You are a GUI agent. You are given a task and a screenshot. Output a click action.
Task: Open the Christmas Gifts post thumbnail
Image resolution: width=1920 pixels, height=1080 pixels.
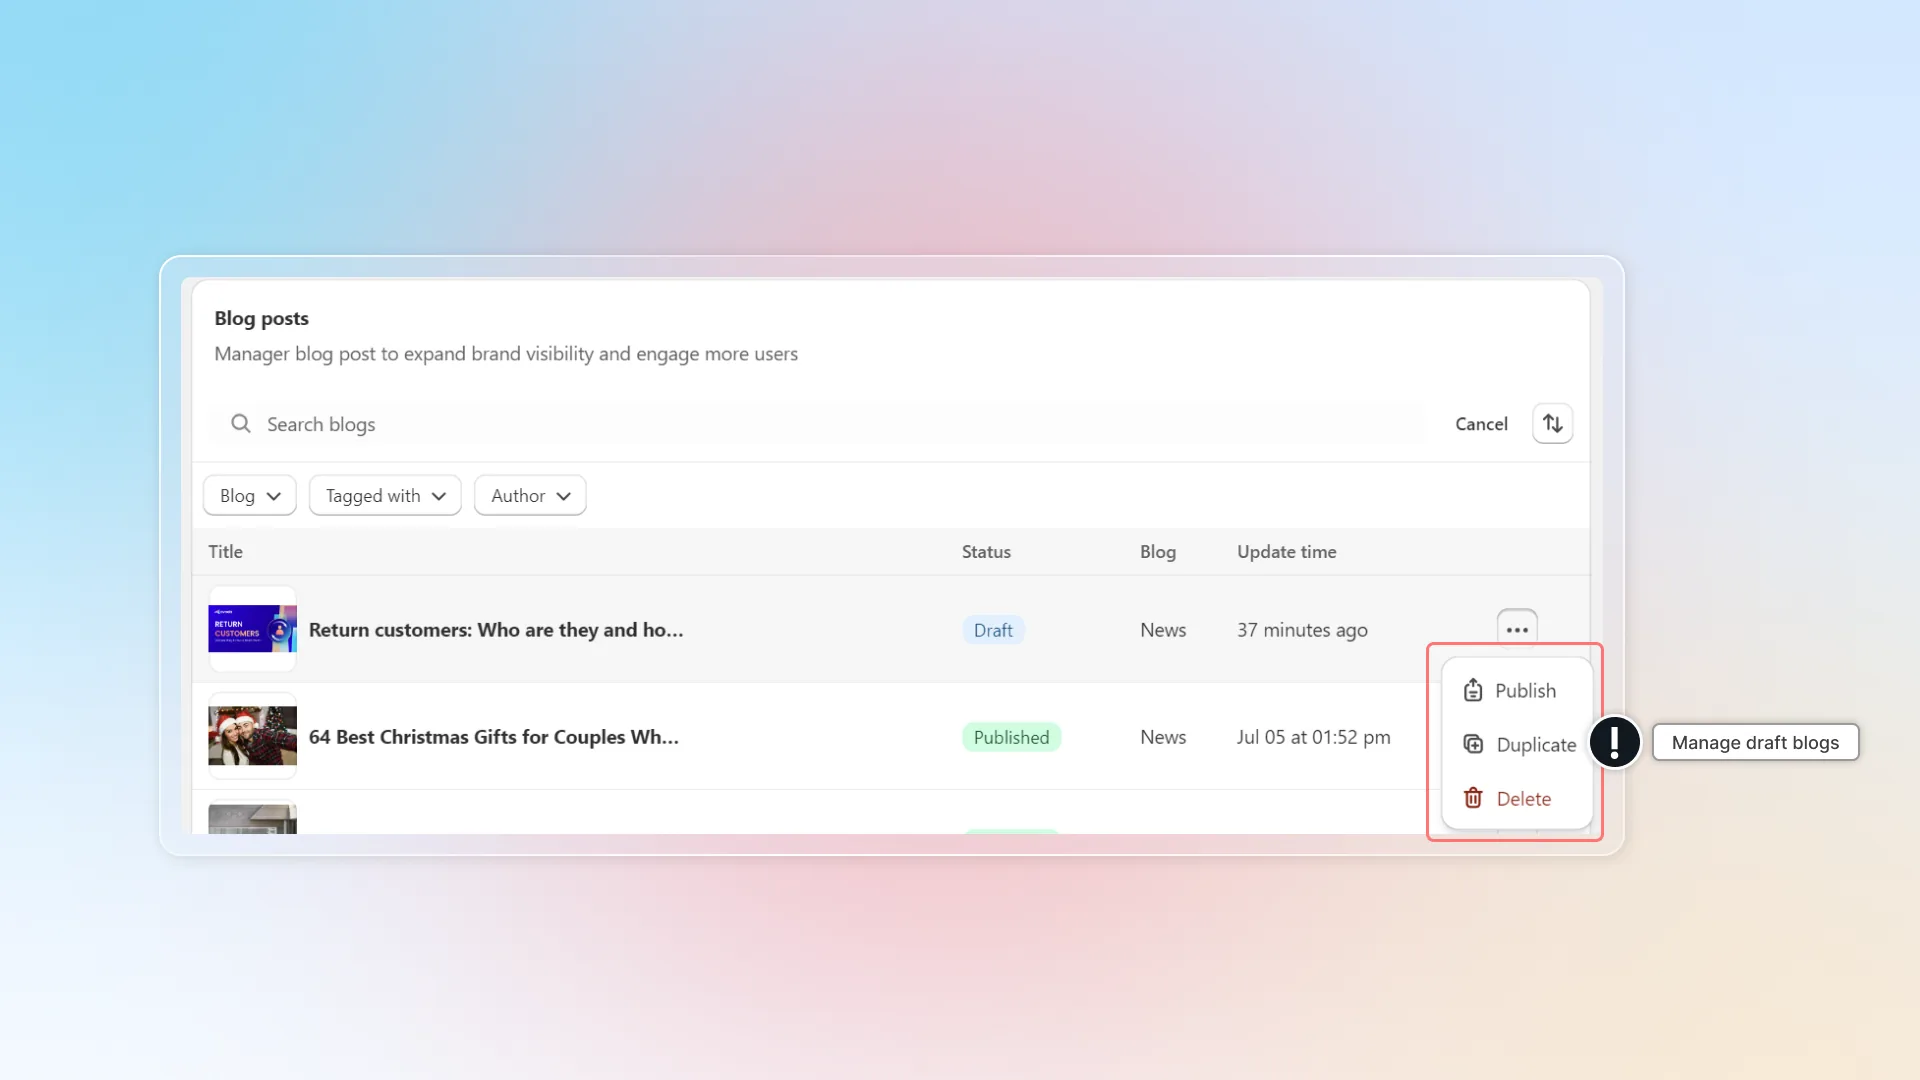252,736
